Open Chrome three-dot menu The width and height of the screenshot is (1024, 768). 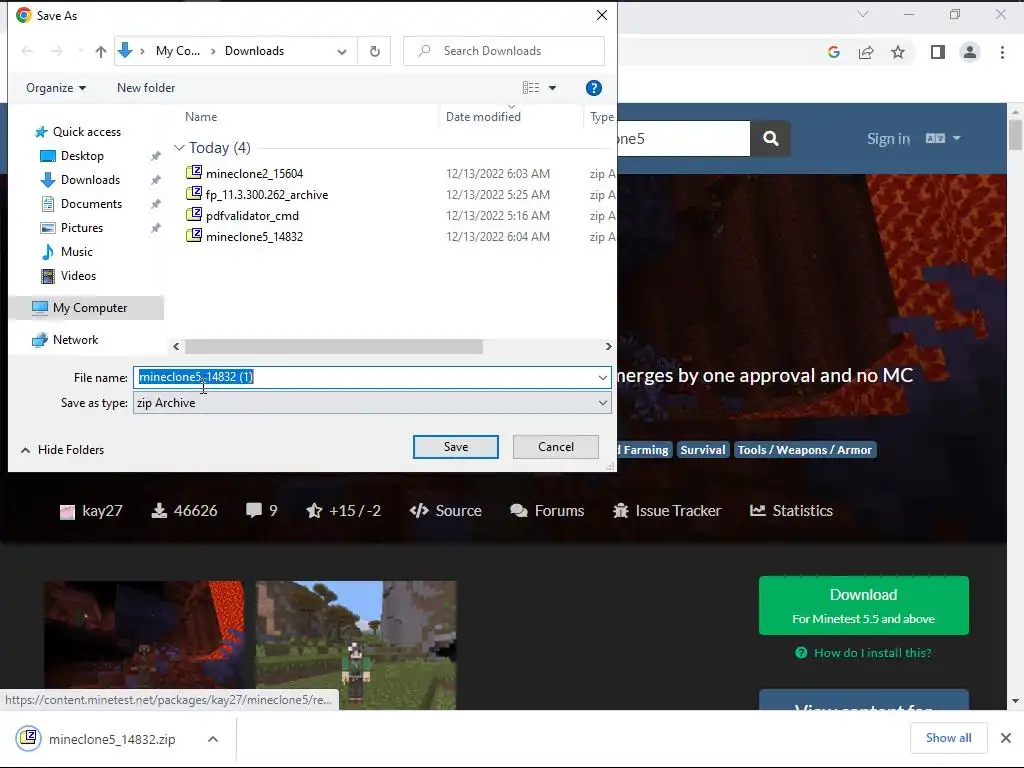pos(1002,52)
